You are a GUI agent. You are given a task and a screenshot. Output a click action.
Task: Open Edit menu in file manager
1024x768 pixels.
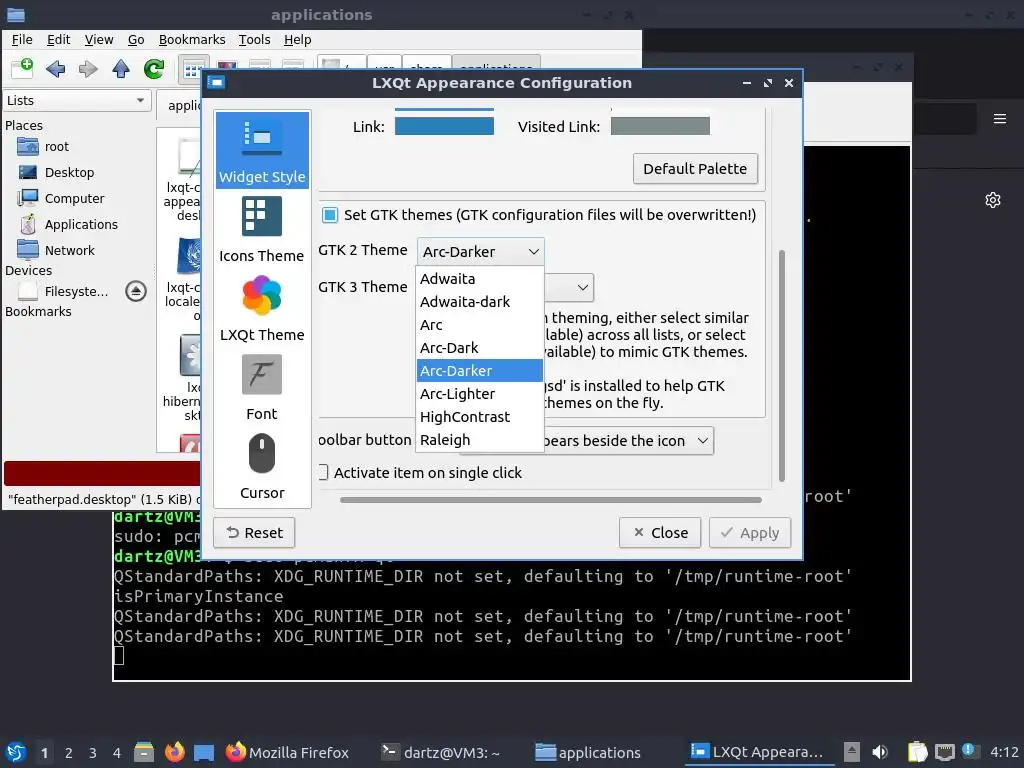[x=58, y=40]
